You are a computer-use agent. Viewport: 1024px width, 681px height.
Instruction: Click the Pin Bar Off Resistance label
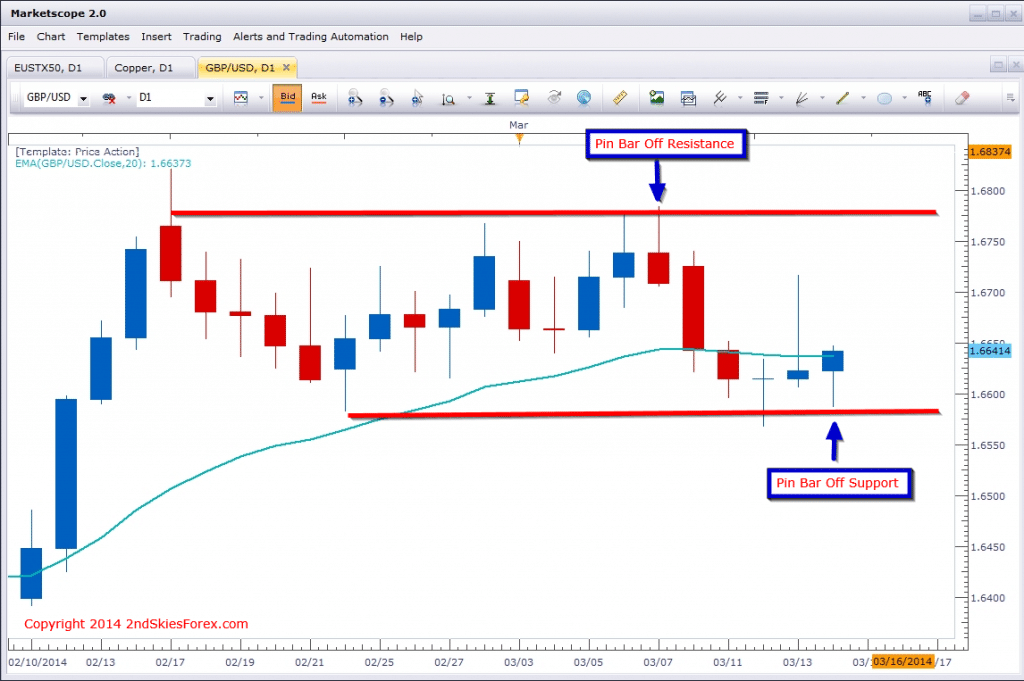[665, 144]
